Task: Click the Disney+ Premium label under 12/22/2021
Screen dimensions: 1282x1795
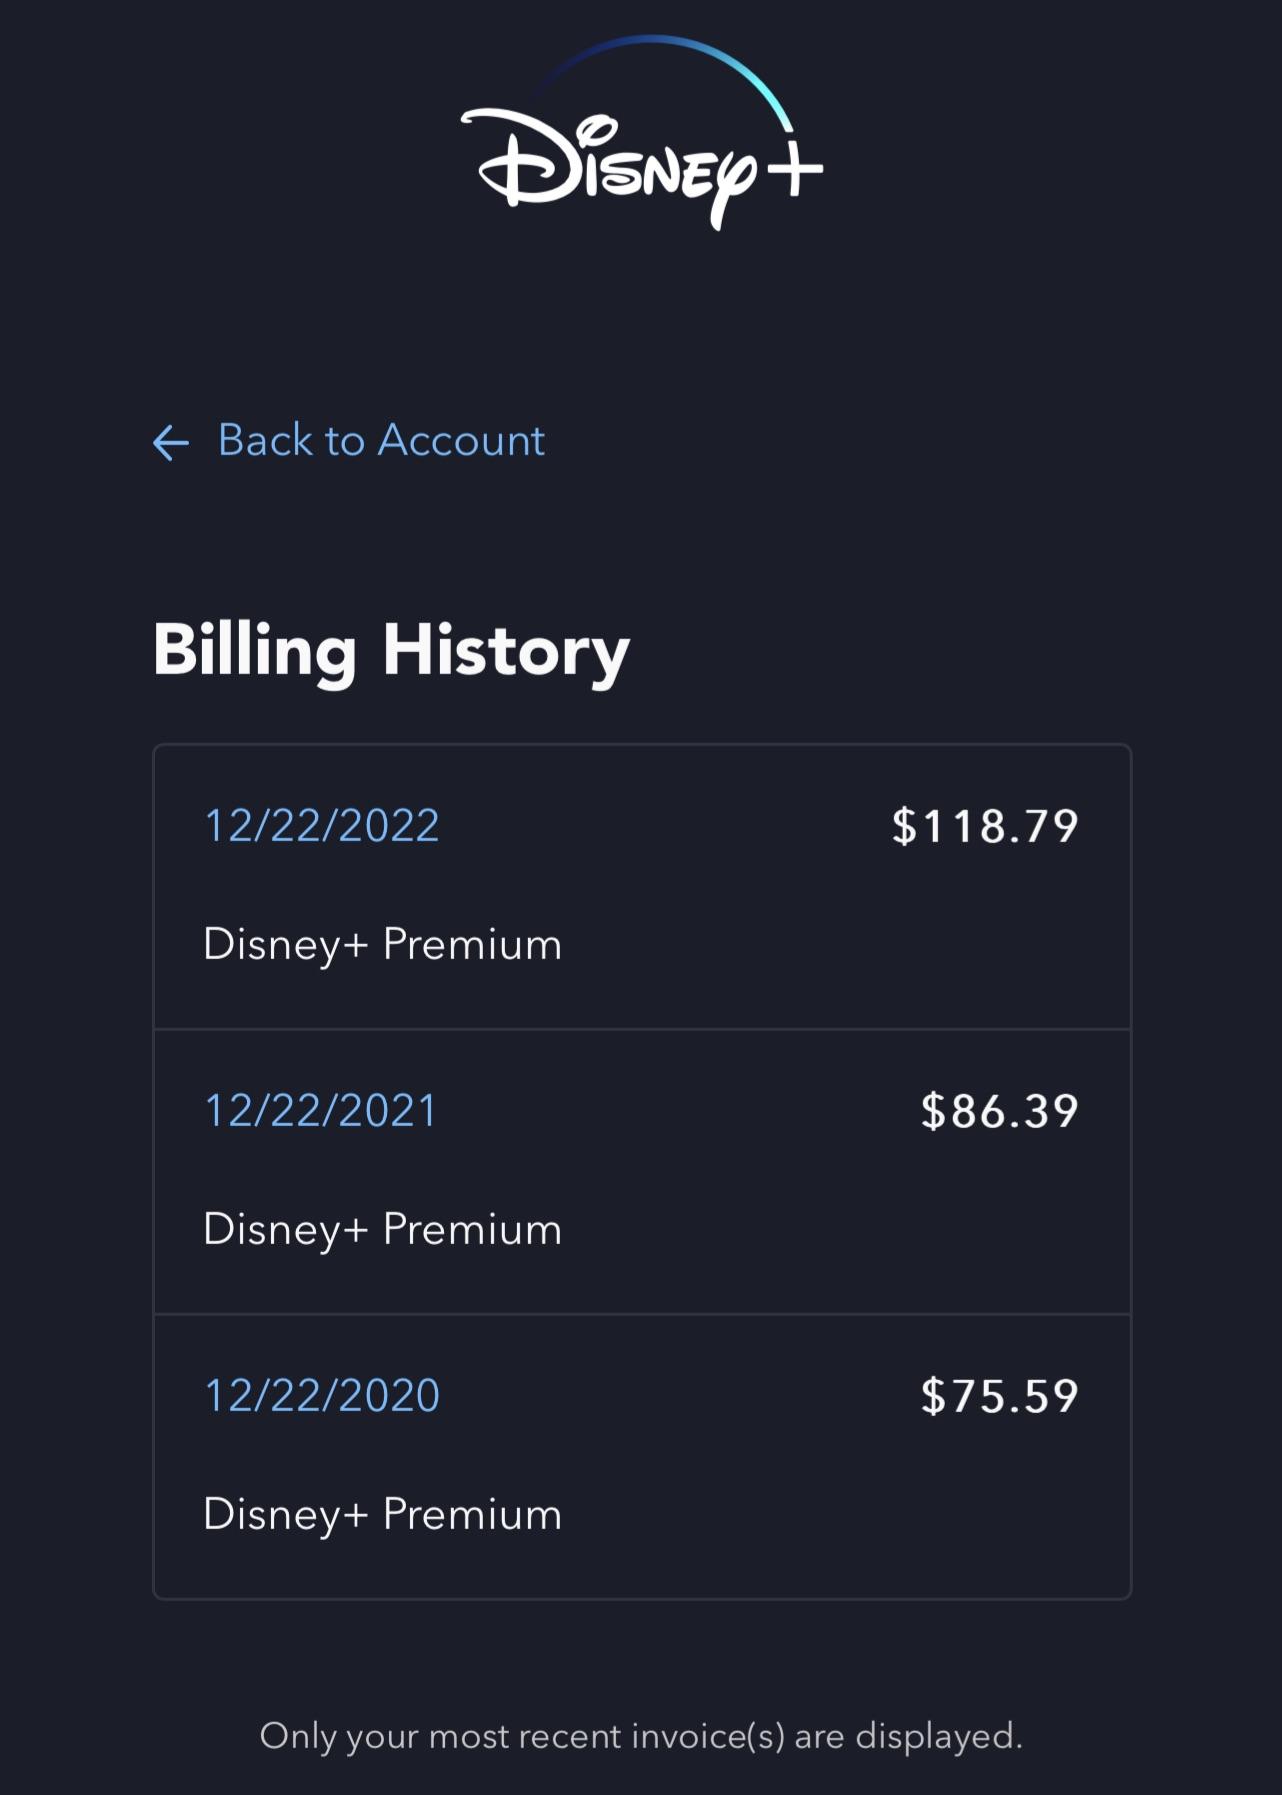Action: click(x=382, y=1227)
